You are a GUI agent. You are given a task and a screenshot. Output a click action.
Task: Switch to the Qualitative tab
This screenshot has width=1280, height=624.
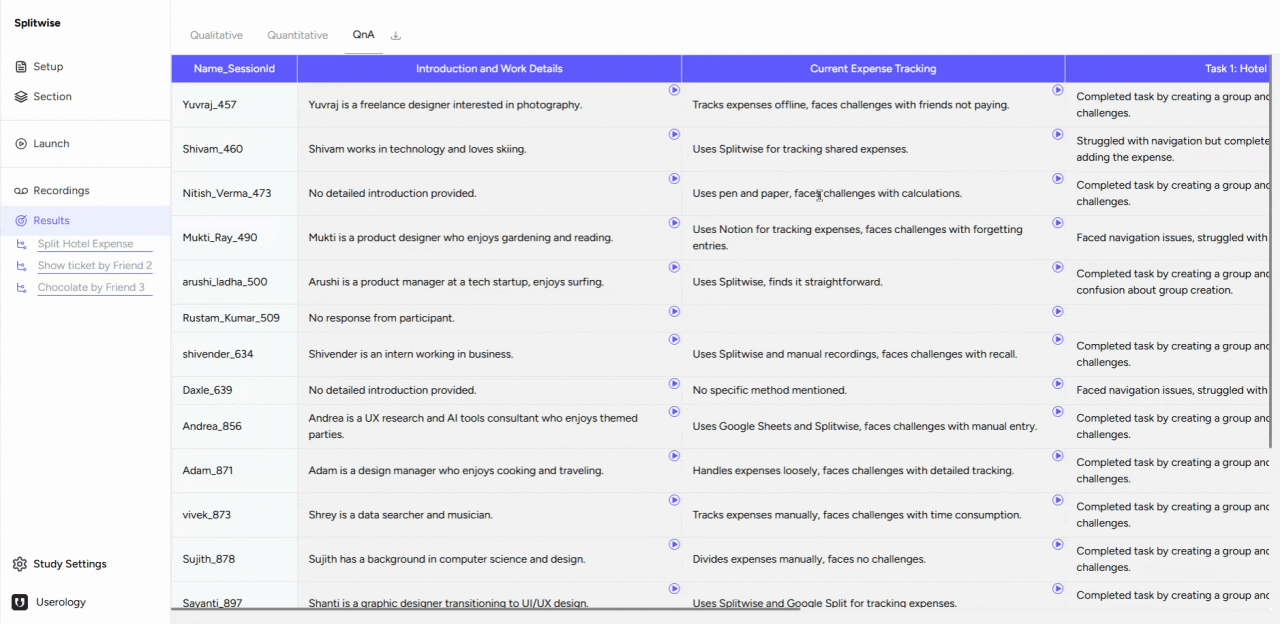click(x=216, y=34)
